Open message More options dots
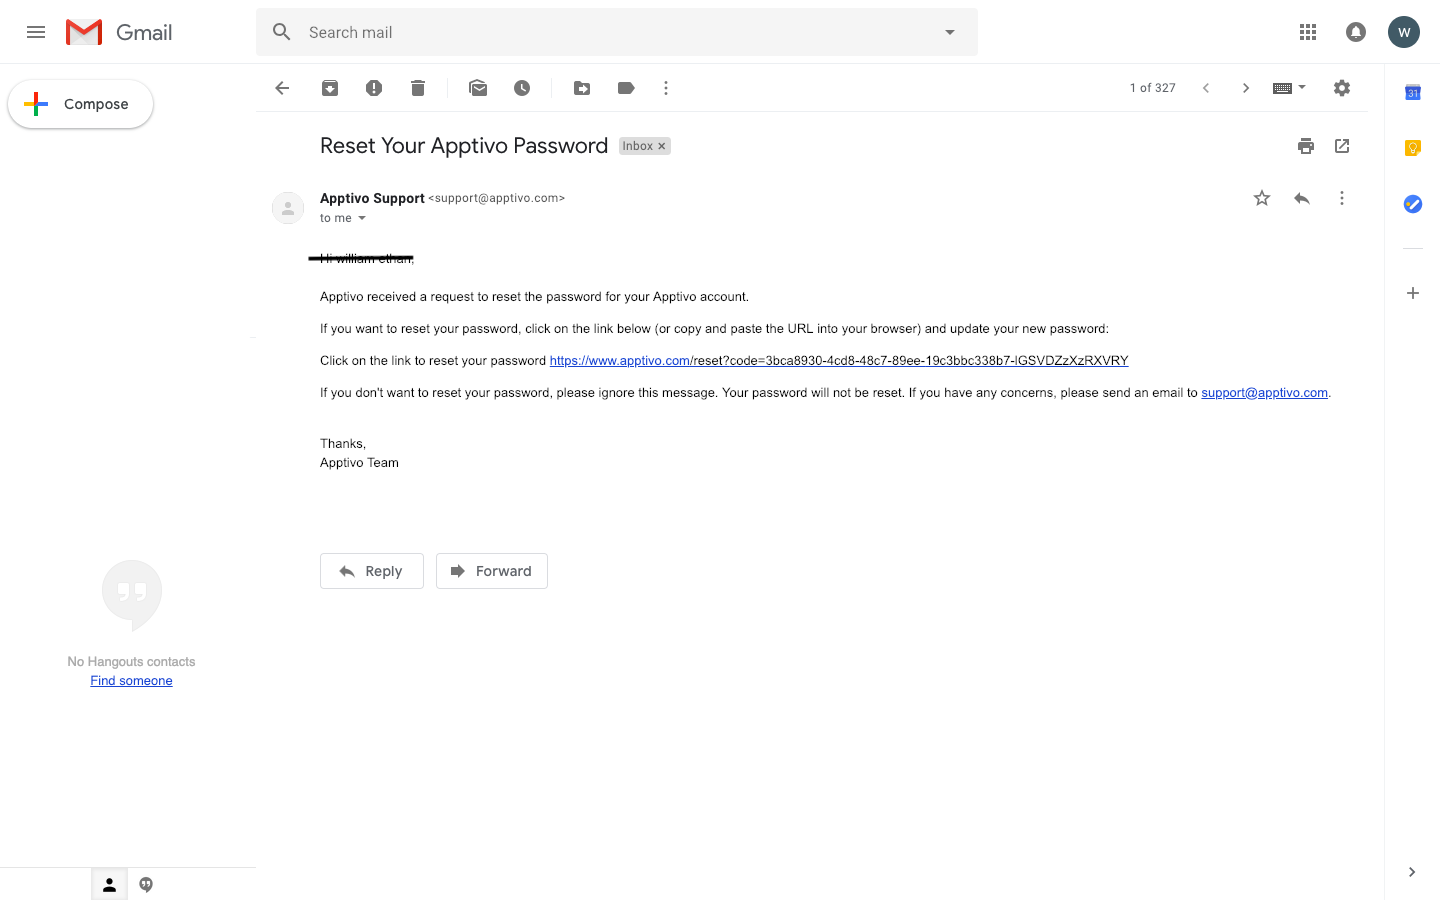 click(x=1342, y=198)
